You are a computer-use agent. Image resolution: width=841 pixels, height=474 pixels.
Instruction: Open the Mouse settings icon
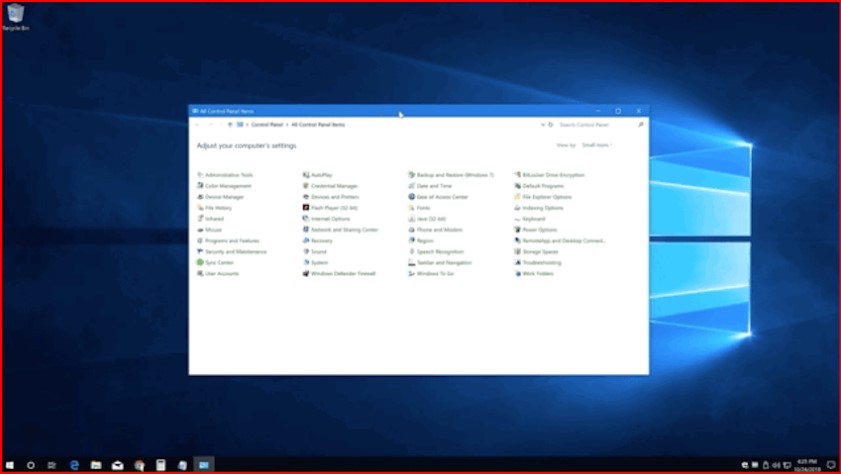pos(200,230)
